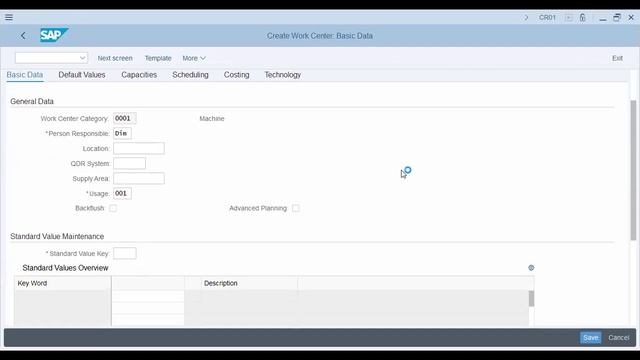Click the lock icon in title bar
640x360 pixels.
[582, 18]
